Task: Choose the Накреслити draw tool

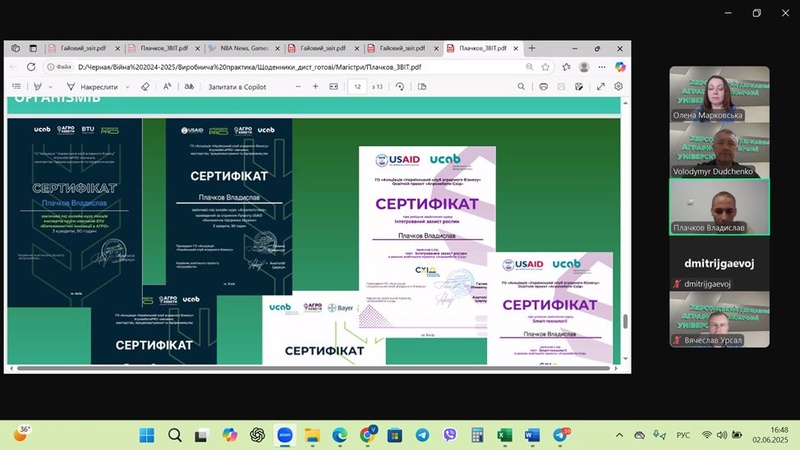Action: [92, 87]
